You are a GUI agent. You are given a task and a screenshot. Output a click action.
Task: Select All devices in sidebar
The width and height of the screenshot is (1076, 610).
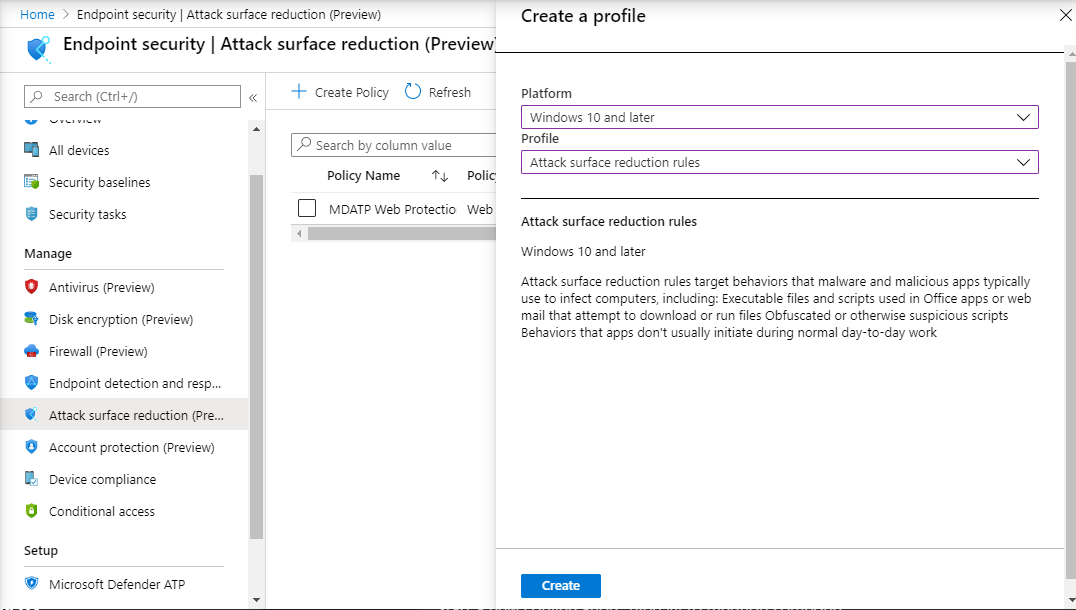[79, 150]
